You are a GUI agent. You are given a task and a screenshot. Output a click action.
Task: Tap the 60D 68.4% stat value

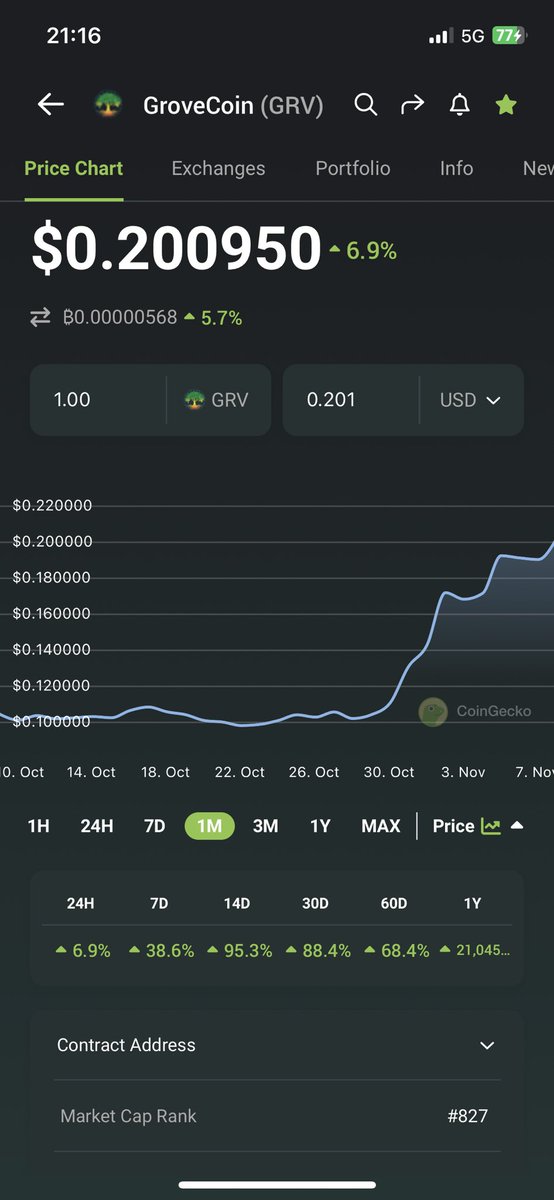[397, 951]
